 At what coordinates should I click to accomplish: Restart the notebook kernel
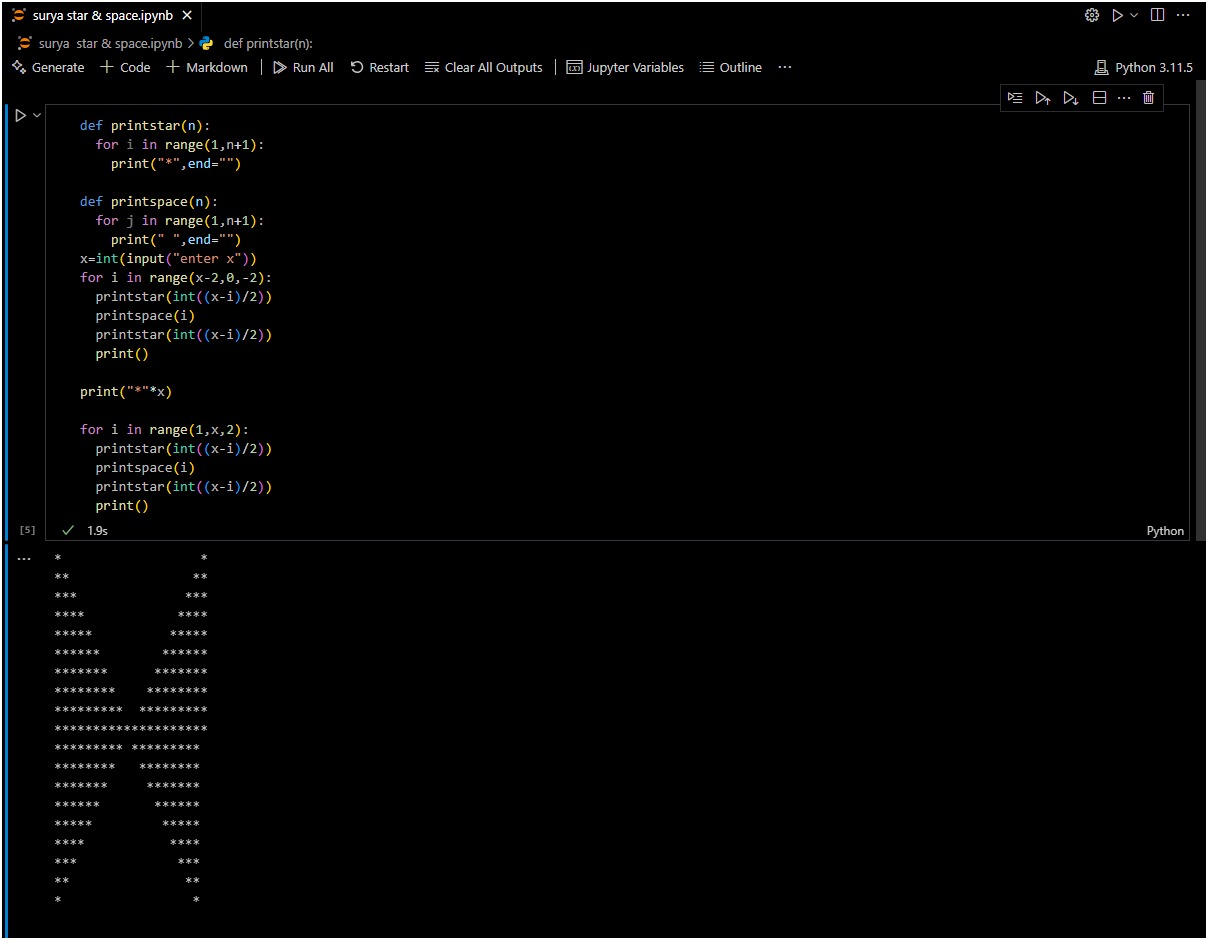pyautogui.click(x=379, y=67)
